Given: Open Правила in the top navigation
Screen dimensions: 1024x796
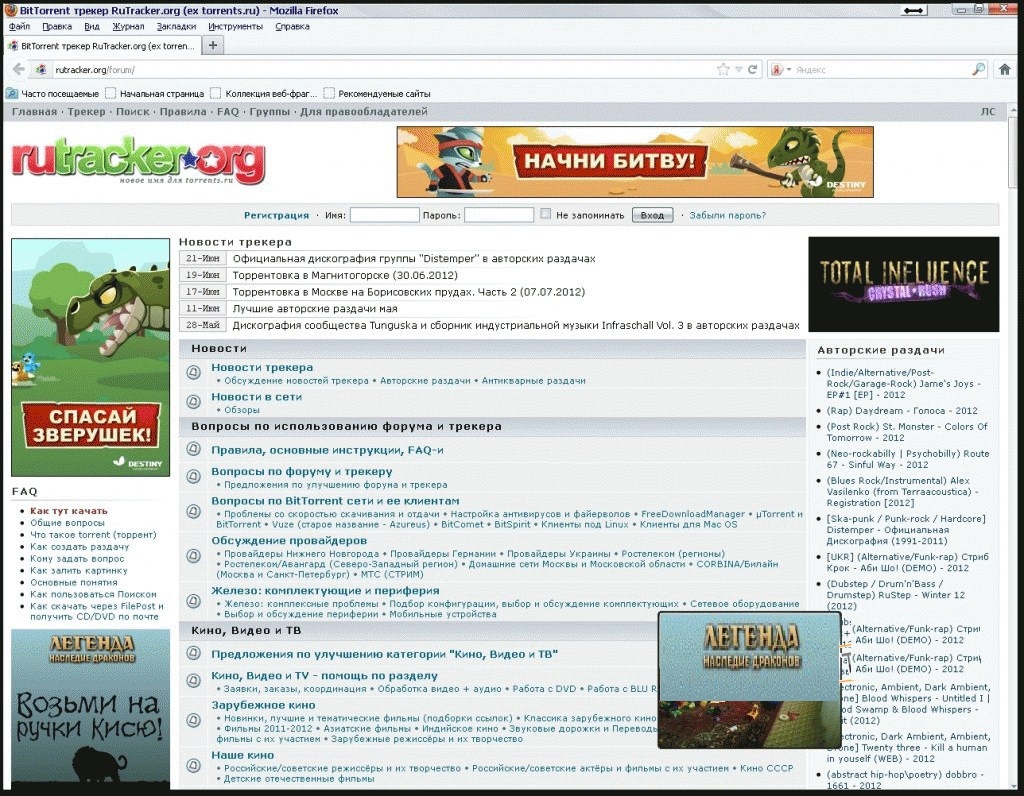Looking at the screenshot, I should click(183, 112).
